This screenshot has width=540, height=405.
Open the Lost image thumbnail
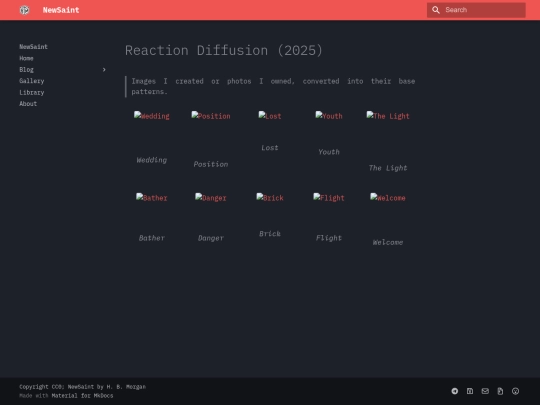pos(270,116)
